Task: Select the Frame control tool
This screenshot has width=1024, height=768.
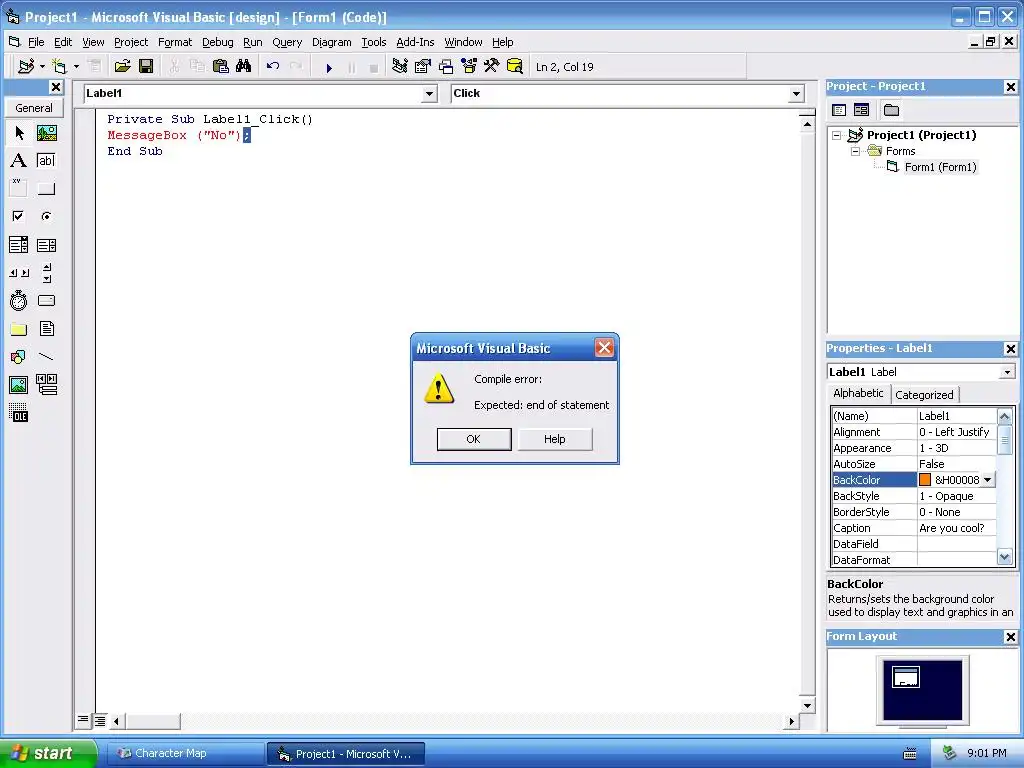Action: click(x=19, y=189)
